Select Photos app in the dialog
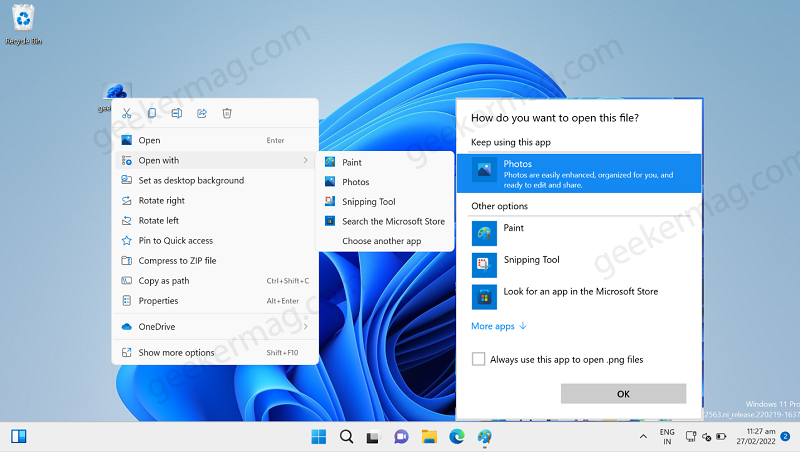Image resolution: width=800 pixels, height=452 pixels. tap(579, 173)
